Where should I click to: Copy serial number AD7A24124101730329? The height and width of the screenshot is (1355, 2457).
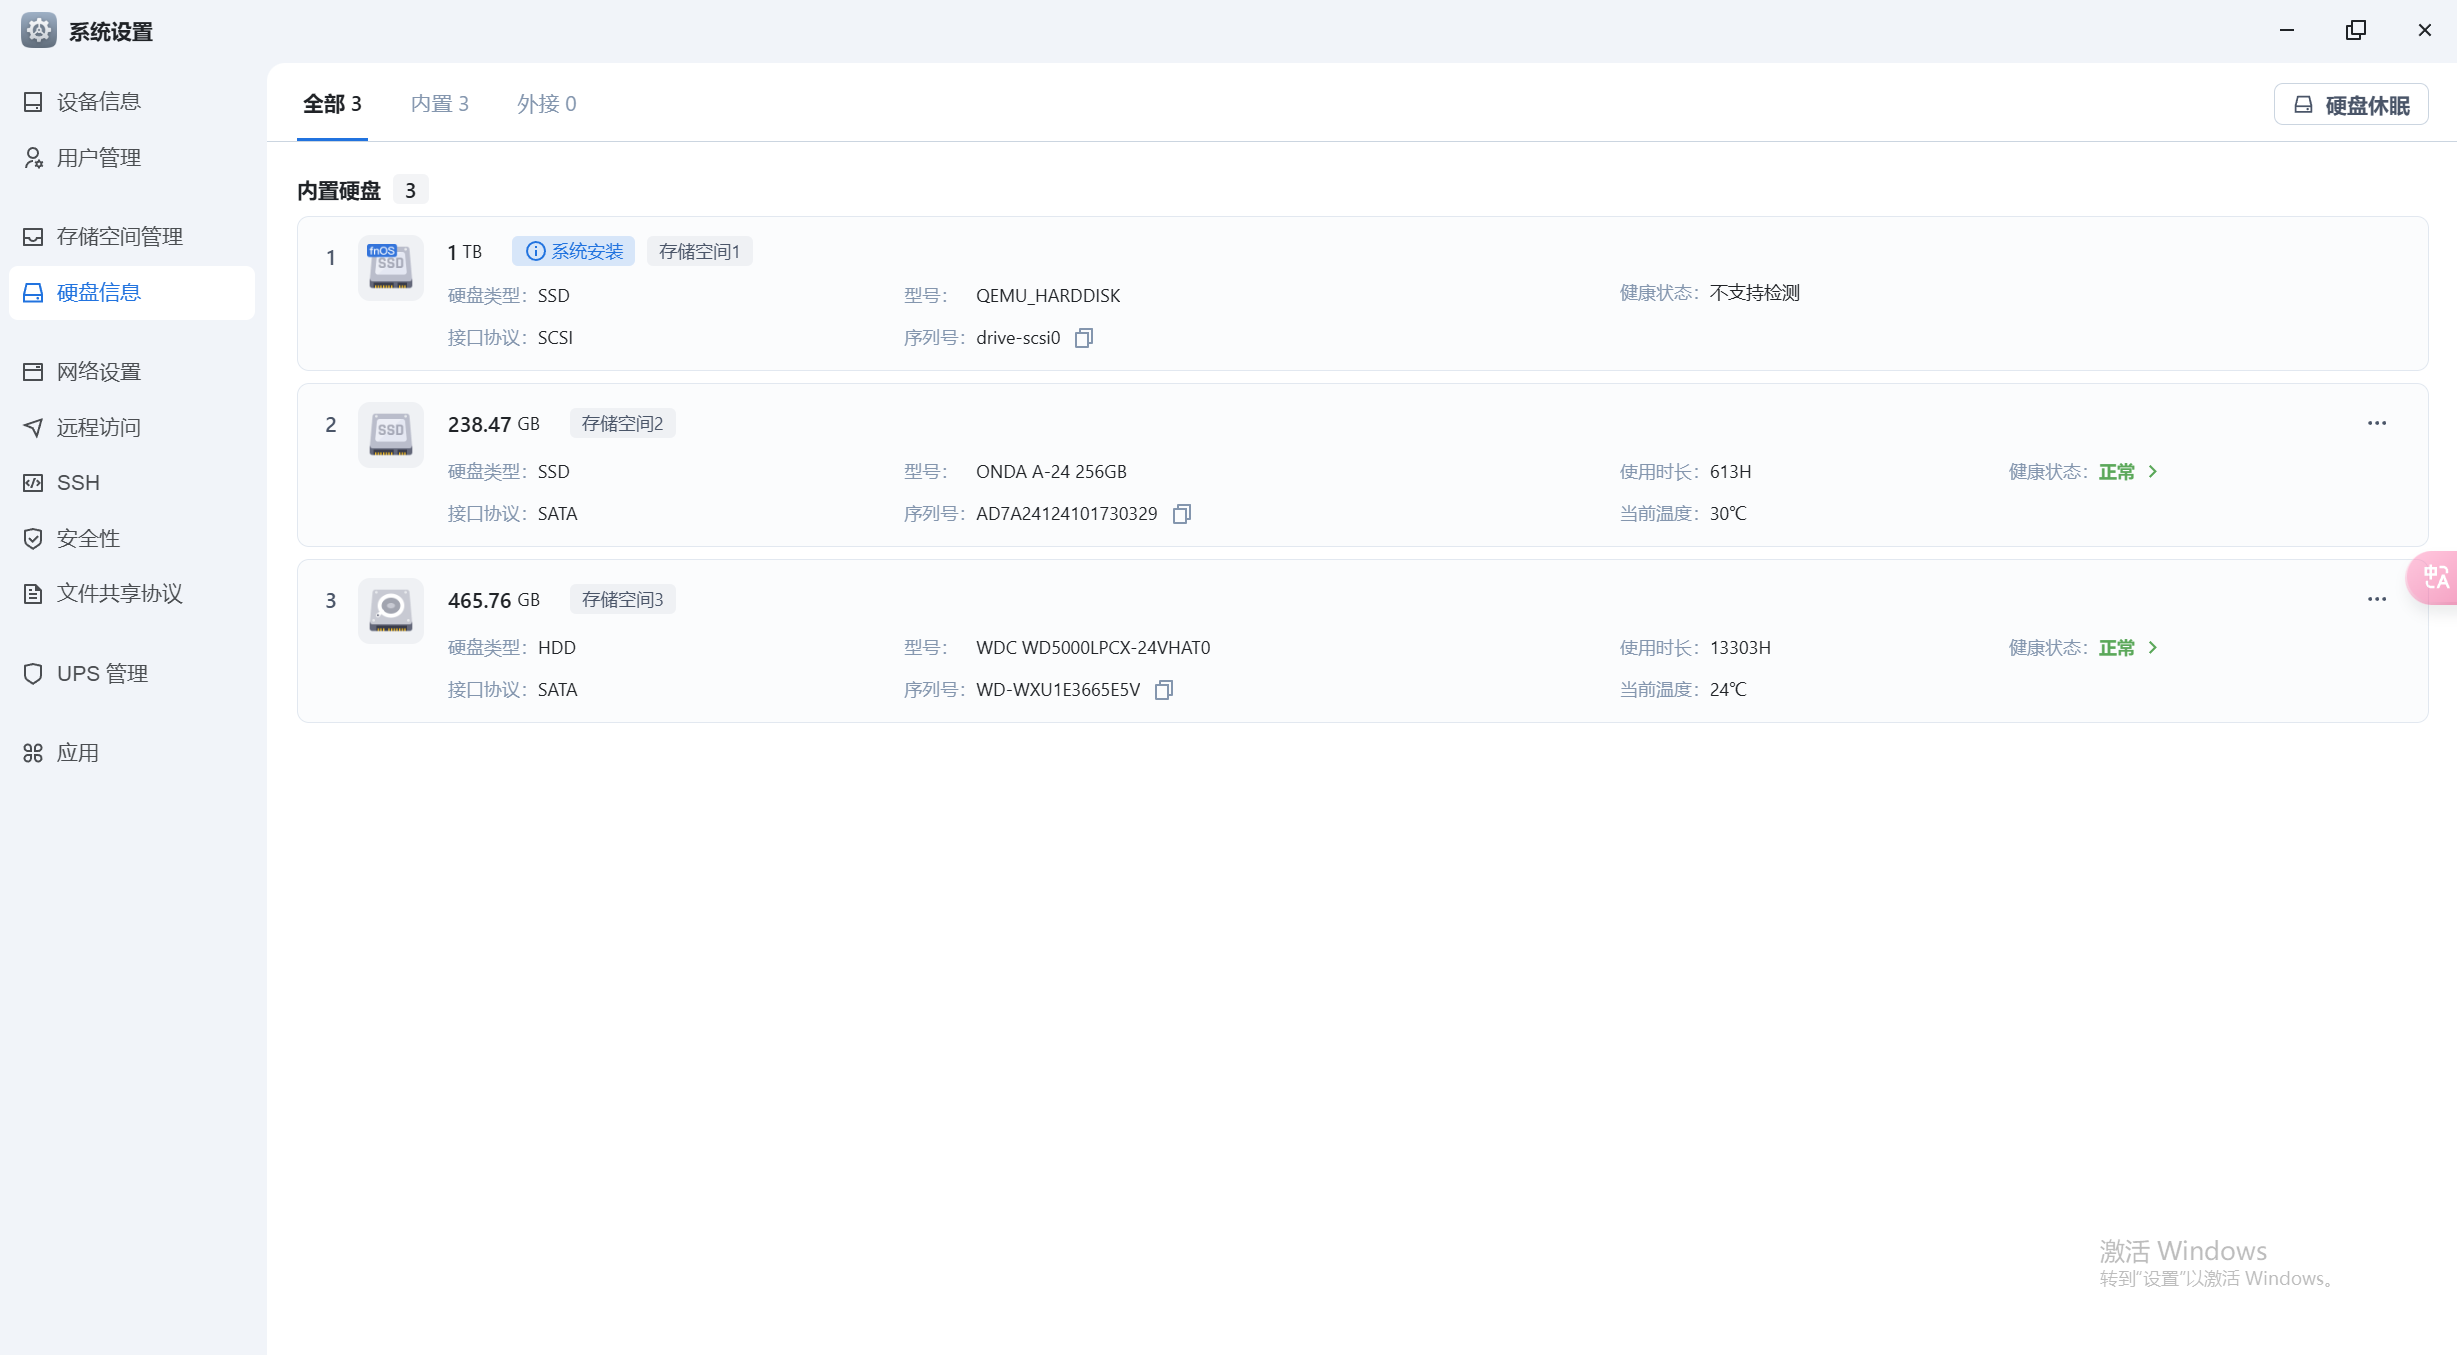(1181, 514)
